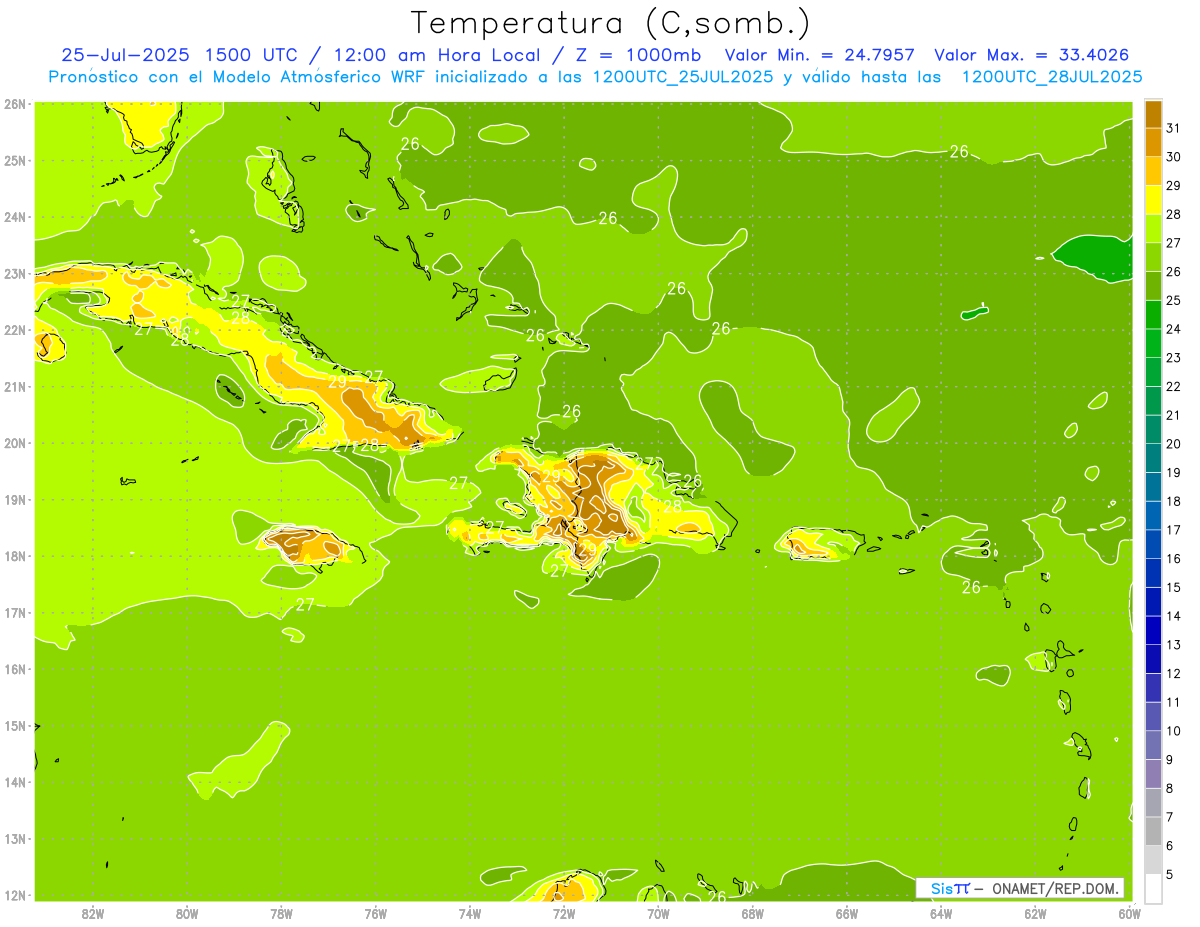Pick the legend swatch between 29 and 30
The height and width of the screenshot is (927, 1200).
[x=1153, y=171]
